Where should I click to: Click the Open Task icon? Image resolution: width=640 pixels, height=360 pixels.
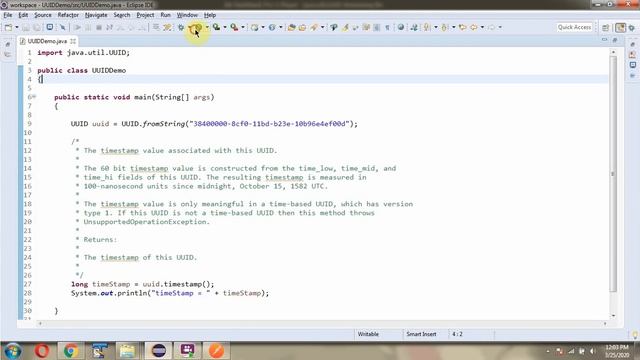click(x=302, y=27)
